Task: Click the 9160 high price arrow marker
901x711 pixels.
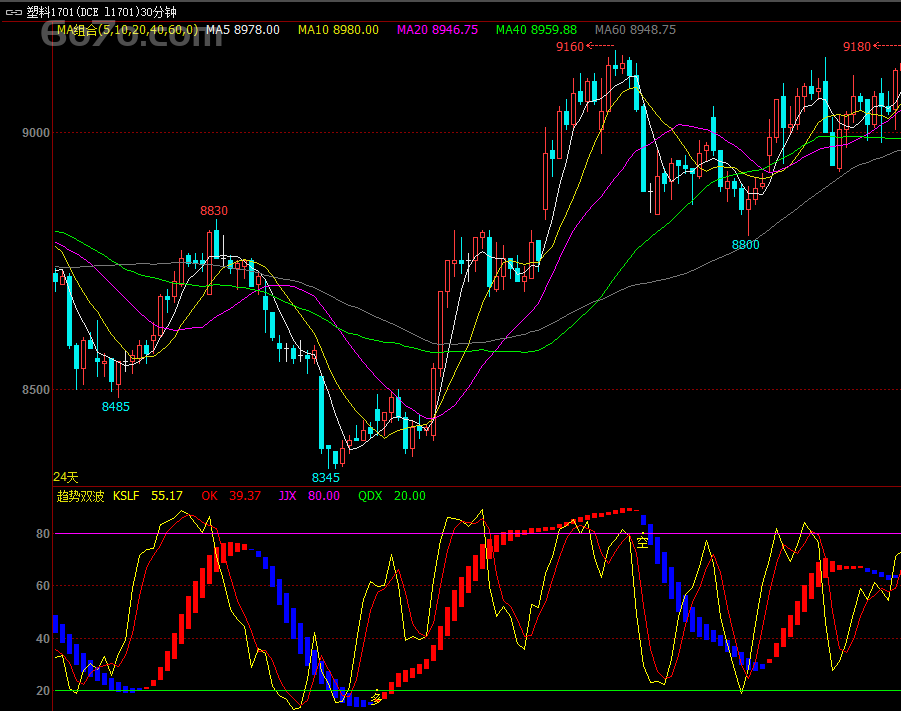Action: pos(586,46)
